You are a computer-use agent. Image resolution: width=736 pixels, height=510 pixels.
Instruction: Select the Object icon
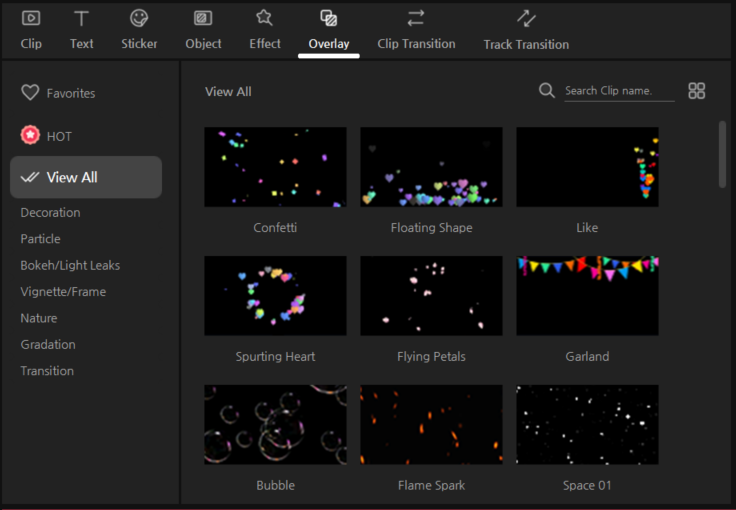[x=203, y=18]
